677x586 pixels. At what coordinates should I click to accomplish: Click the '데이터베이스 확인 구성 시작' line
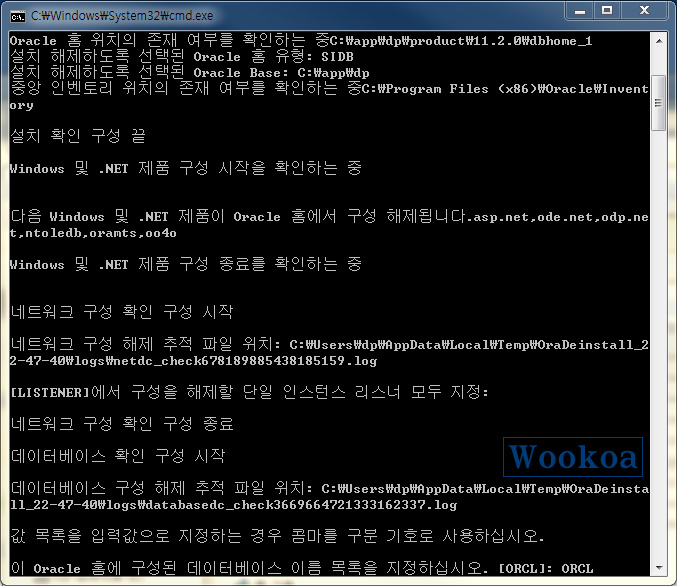click(118, 456)
